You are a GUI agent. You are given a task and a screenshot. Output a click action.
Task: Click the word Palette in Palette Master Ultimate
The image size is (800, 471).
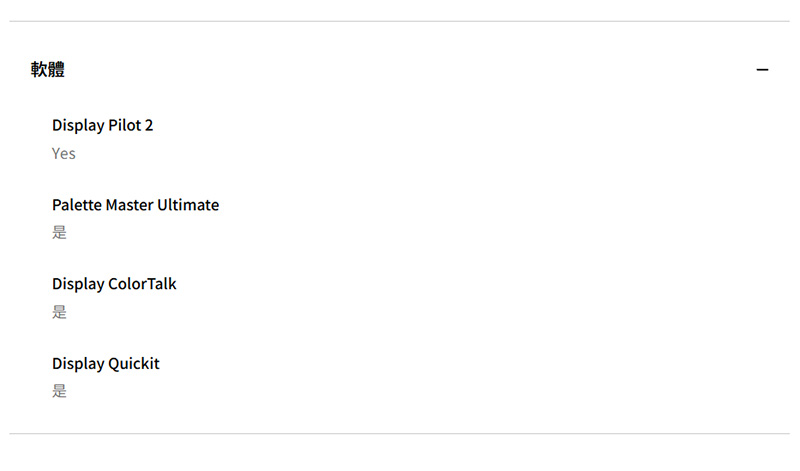pos(77,205)
